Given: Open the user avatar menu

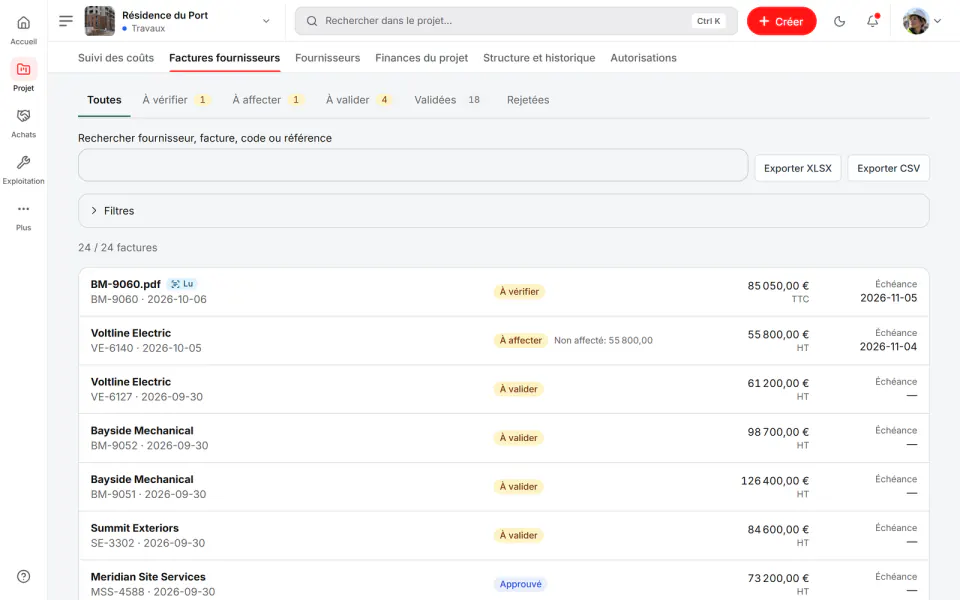Looking at the screenshot, I should [x=921, y=21].
